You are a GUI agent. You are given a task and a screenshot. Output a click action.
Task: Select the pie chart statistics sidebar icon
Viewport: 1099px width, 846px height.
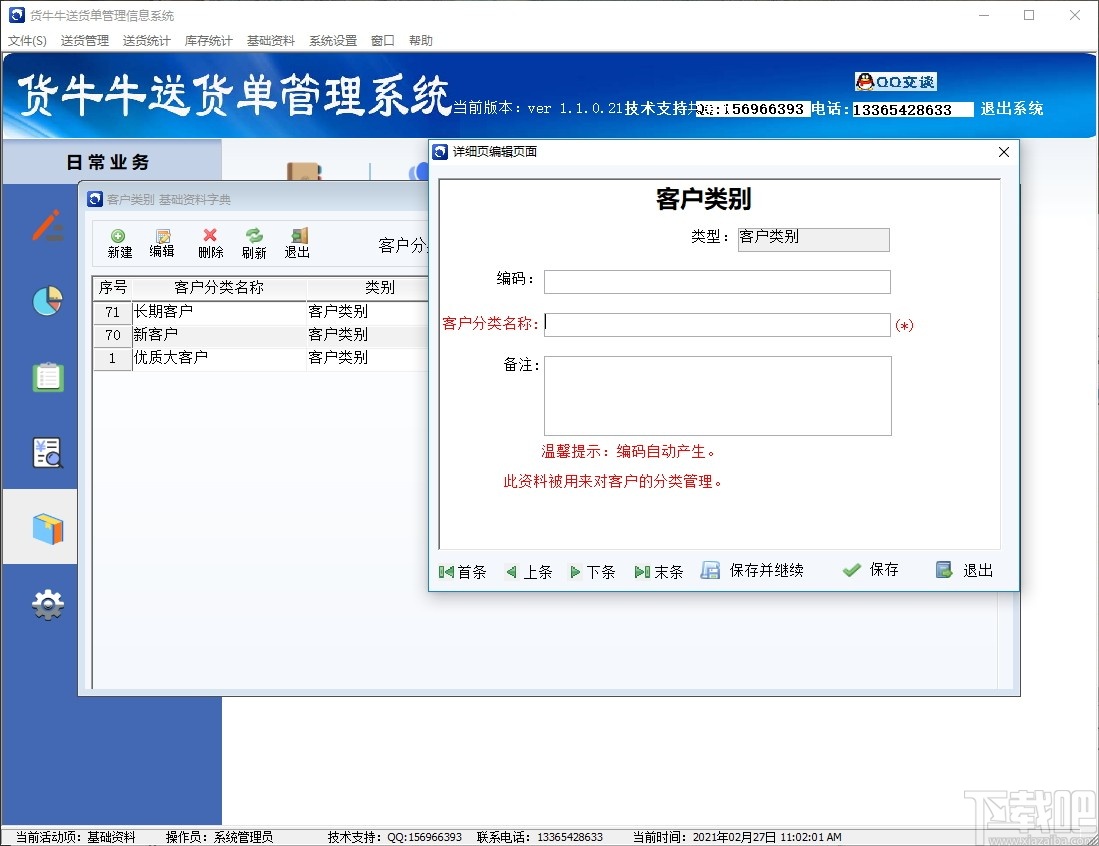click(x=45, y=301)
